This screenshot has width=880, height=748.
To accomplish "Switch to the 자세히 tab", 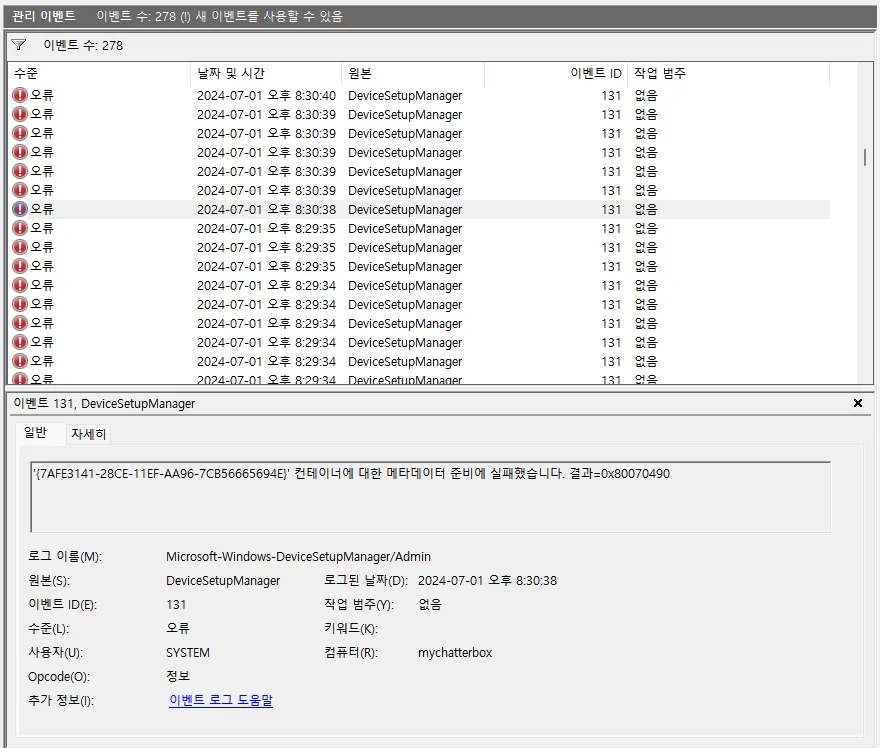I will point(88,433).
